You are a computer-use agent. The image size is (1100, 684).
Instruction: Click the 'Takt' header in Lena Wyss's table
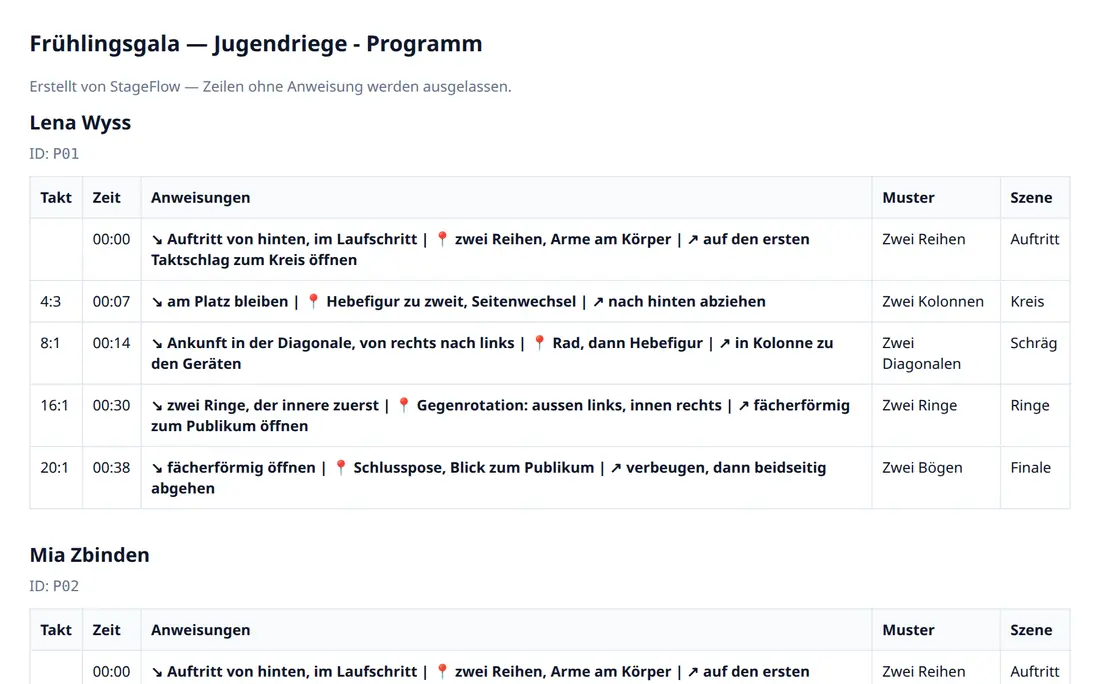tap(56, 197)
